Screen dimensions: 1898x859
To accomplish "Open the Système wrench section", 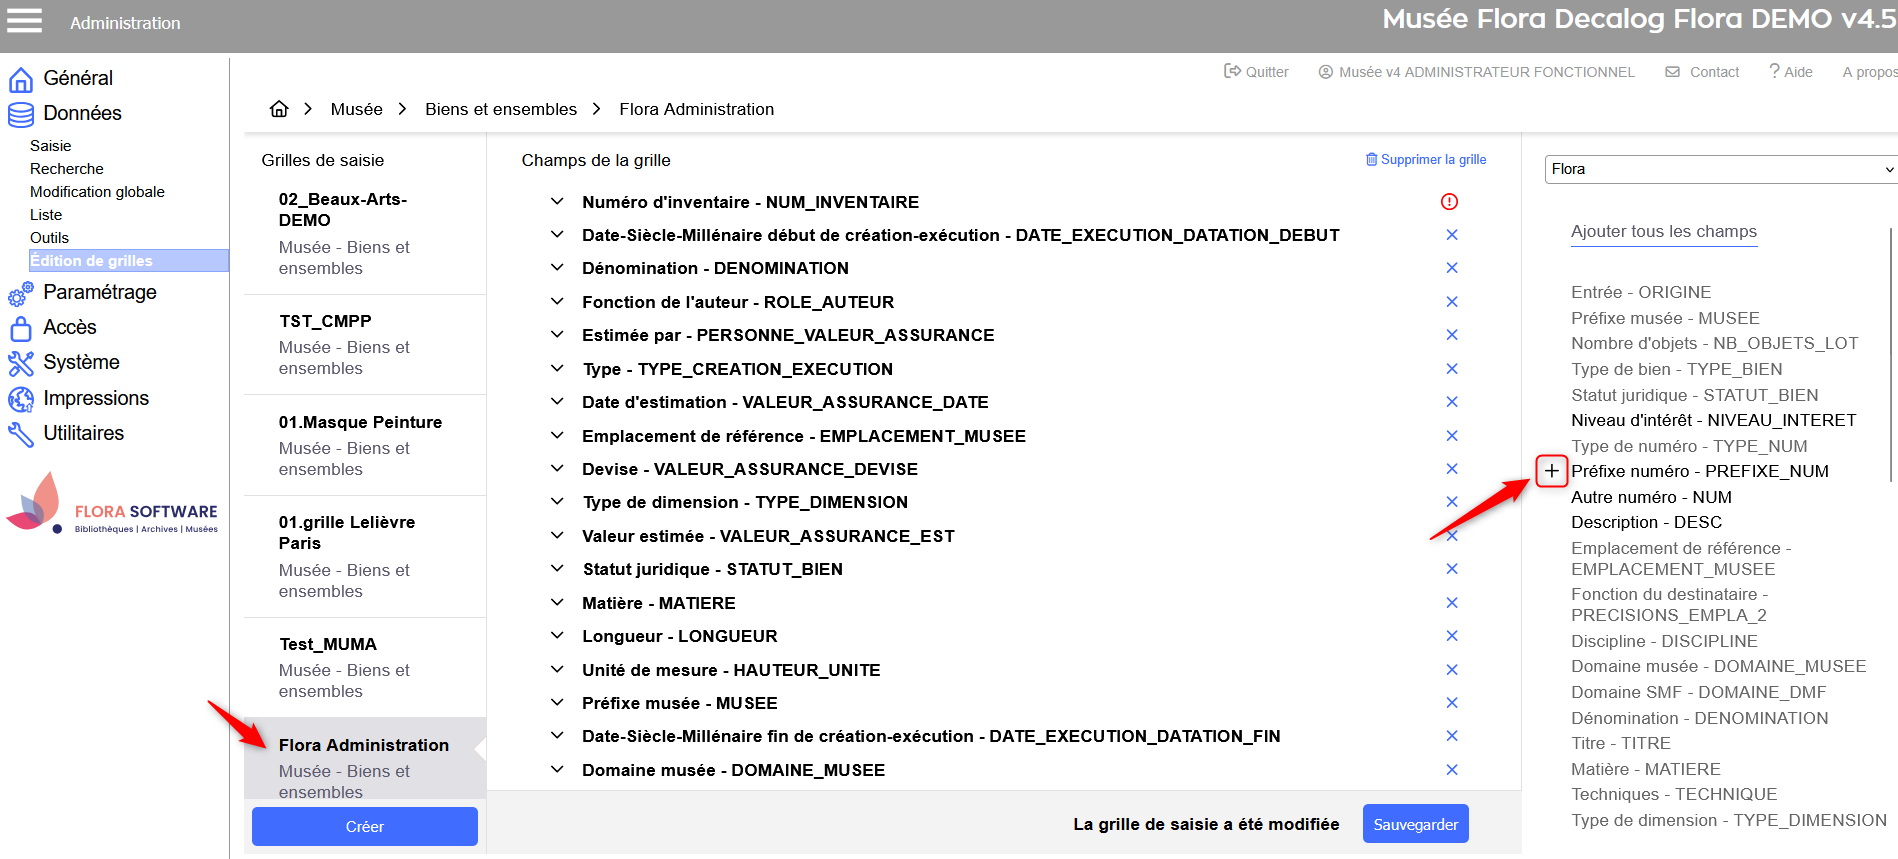I will point(81,362).
